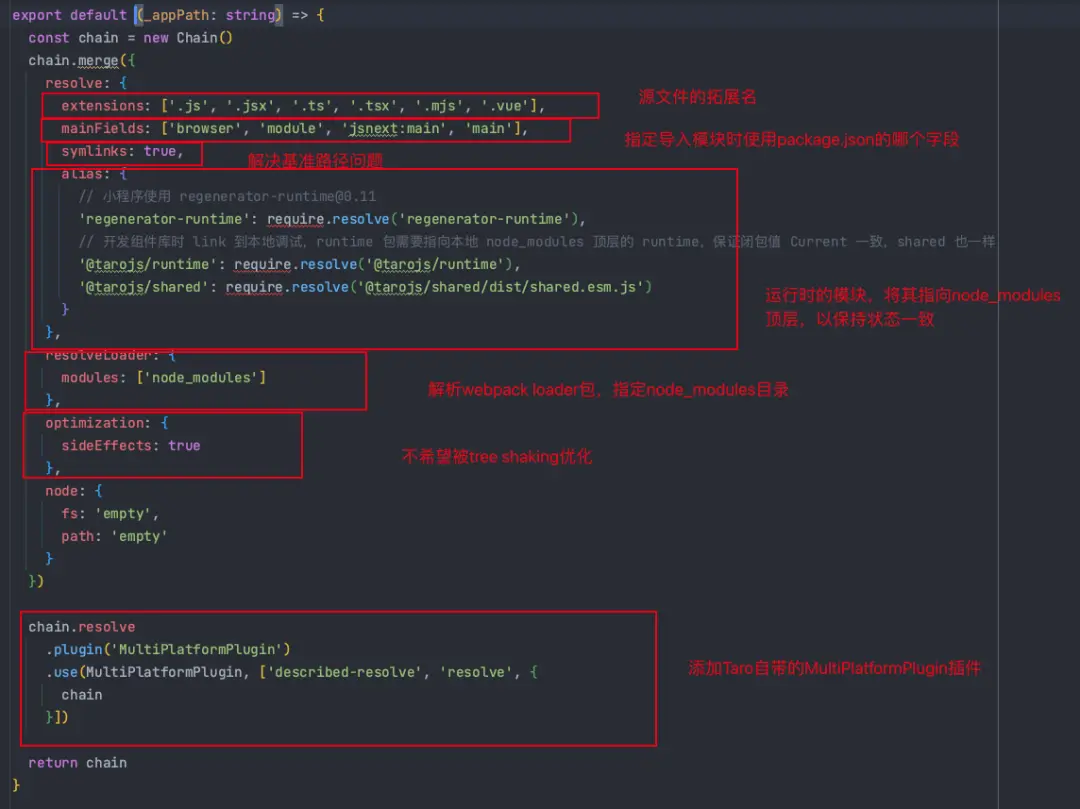Viewport: 1080px width, 809px height.
Task: Click the 'extensions:' property key
Action: [105, 106]
